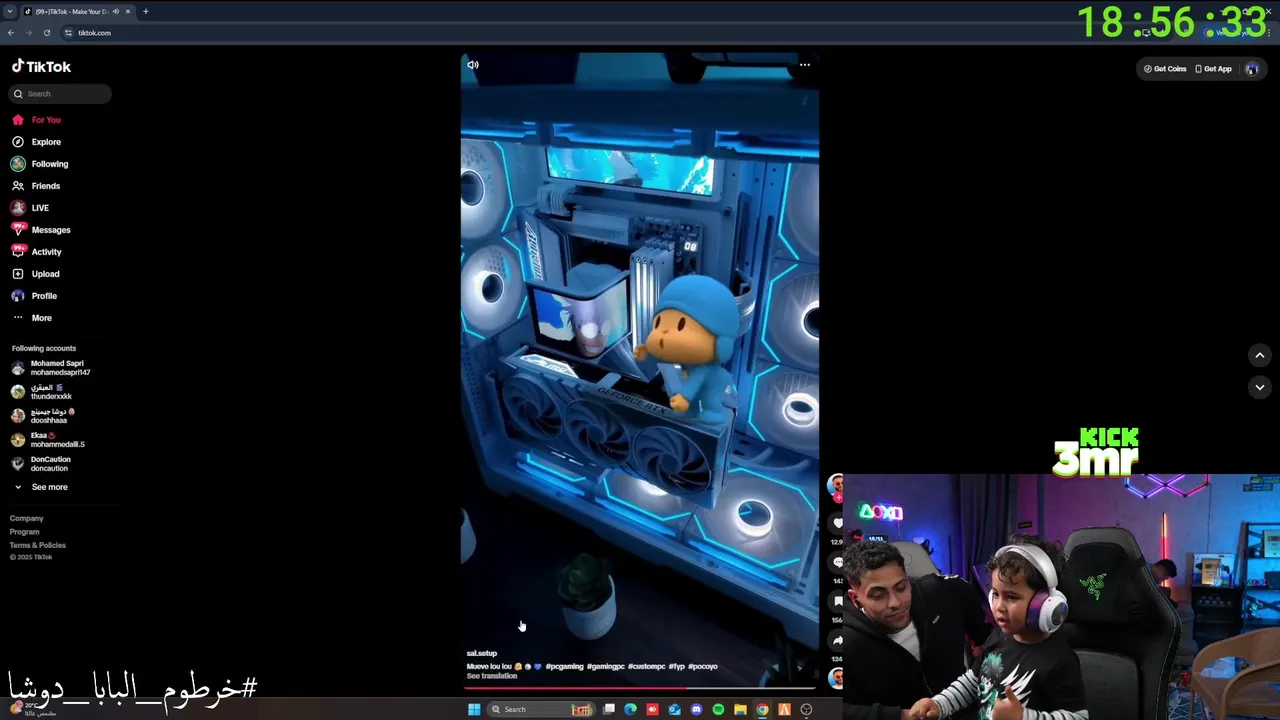Mute the video with speaker icon
Image resolution: width=1280 pixels, height=720 pixels.
pyautogui.click(x=473, y=65)
